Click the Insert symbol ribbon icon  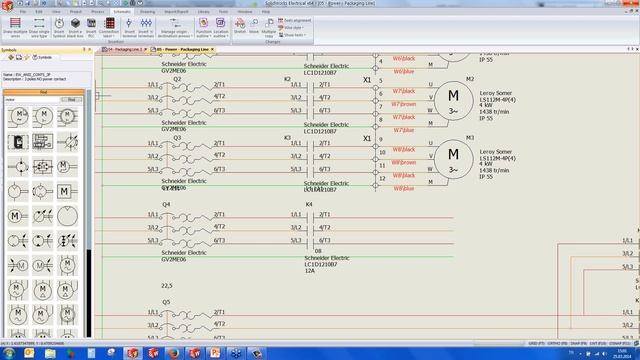pos(59,28)
